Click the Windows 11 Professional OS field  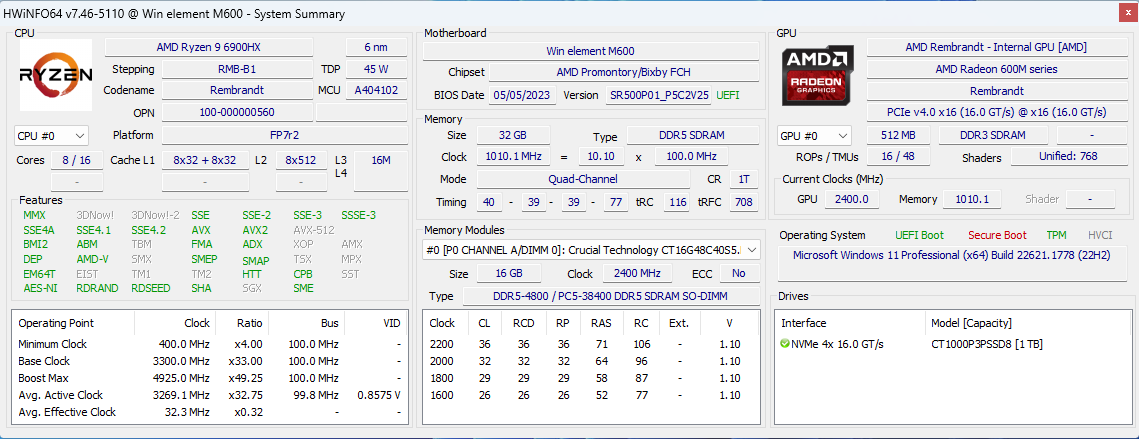(952, 256)
